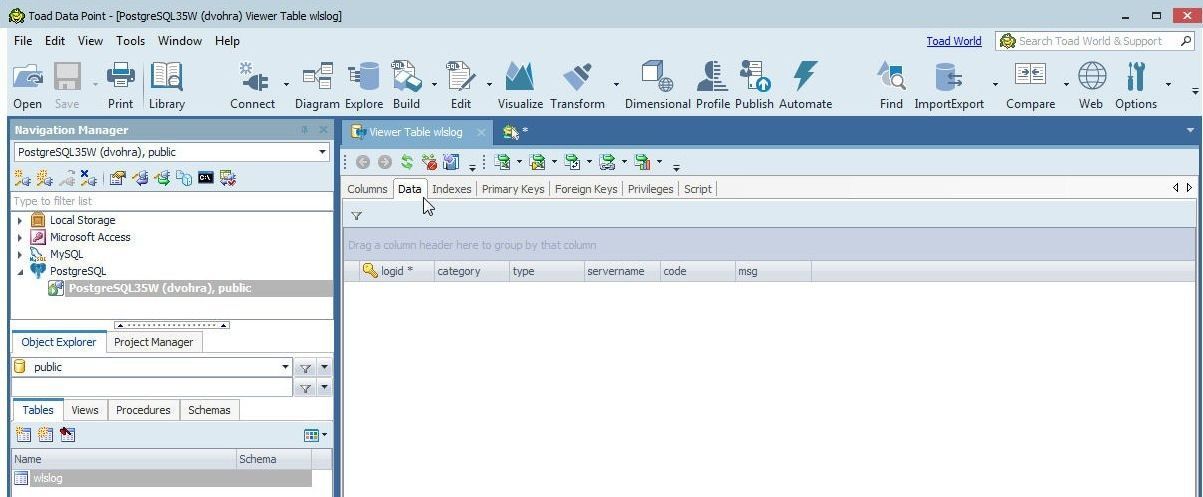The width and height of the screenshot is (1203, 497).
Task: Select the wlslog table row
Action: [x=161, y=478]
